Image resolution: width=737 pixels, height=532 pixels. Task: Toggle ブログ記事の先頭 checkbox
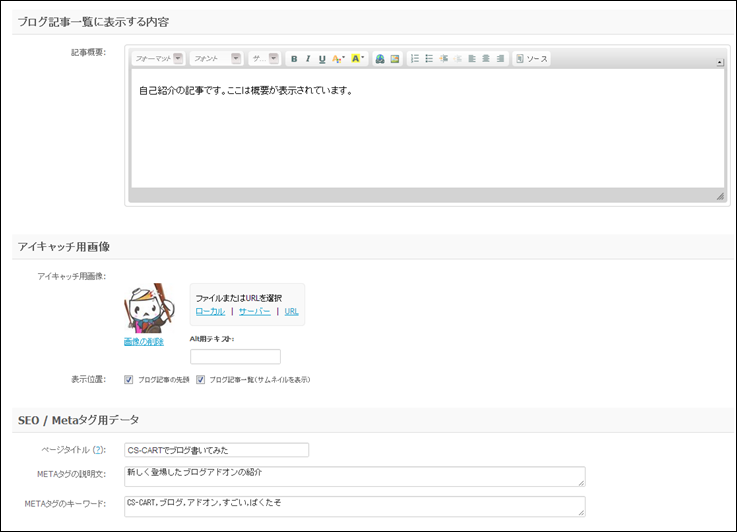point(128,380)
